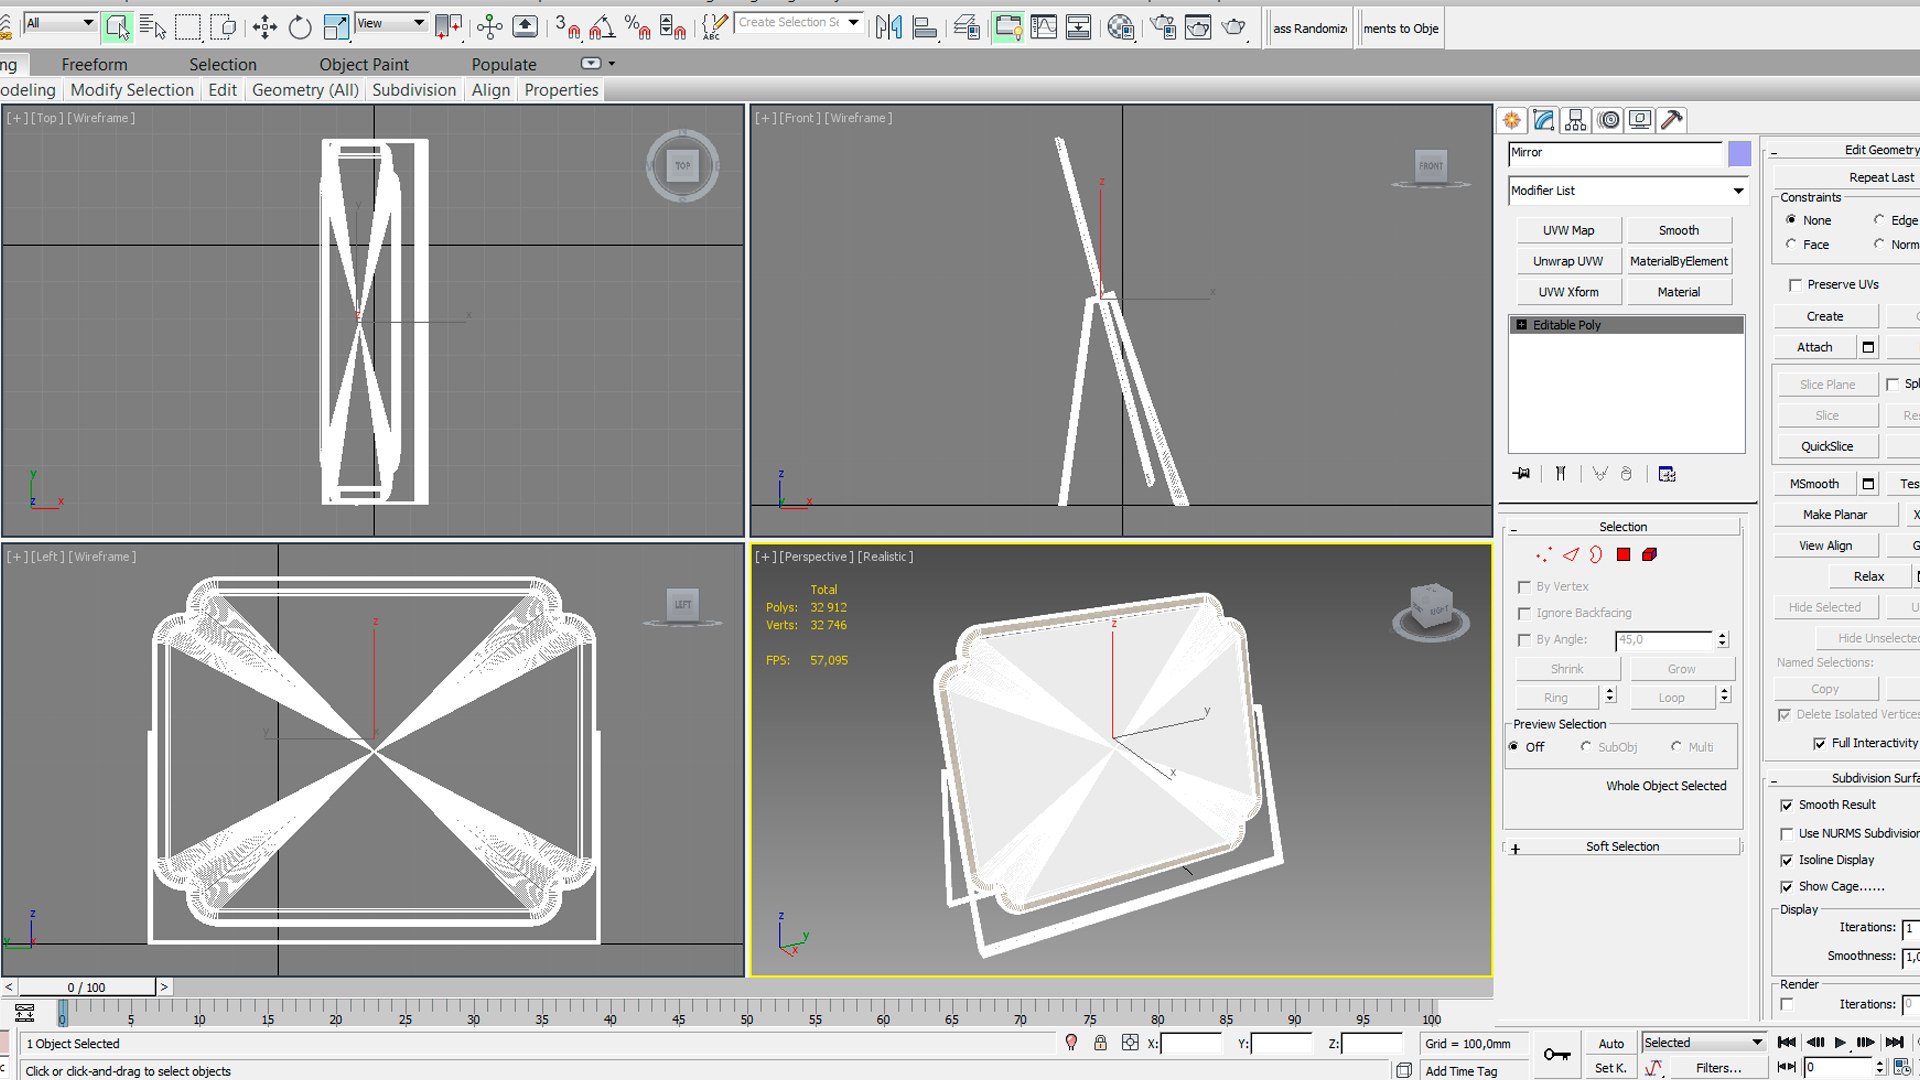This screenshot has width=1920, height=1080.
Task: Click the Mirror tool icon
Action: [888, 27]
